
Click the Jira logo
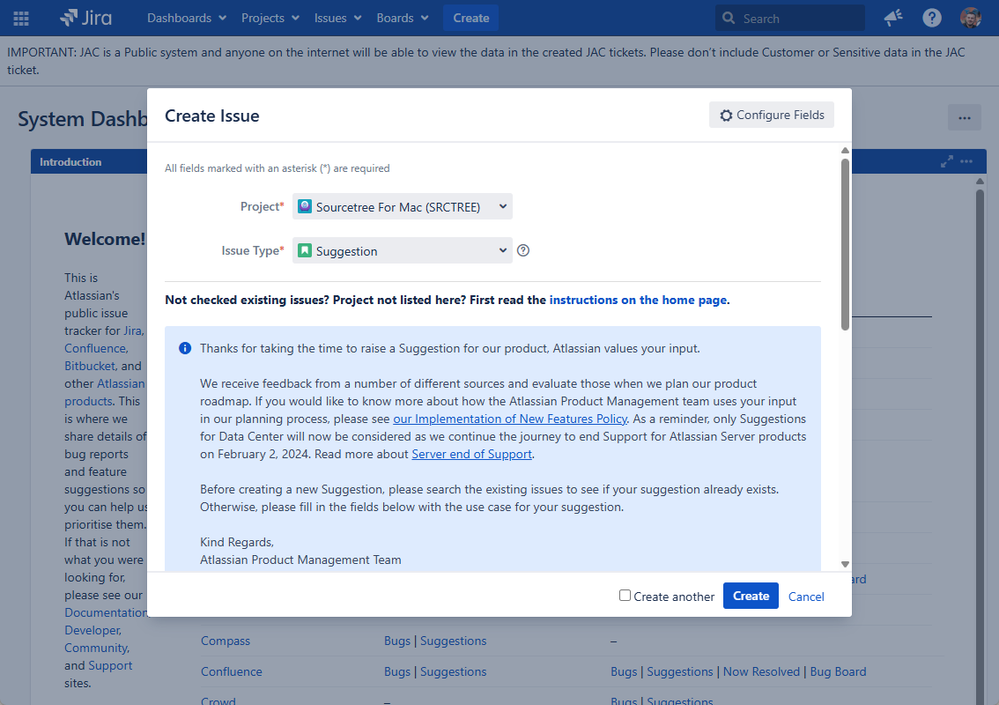pos(85,18)
